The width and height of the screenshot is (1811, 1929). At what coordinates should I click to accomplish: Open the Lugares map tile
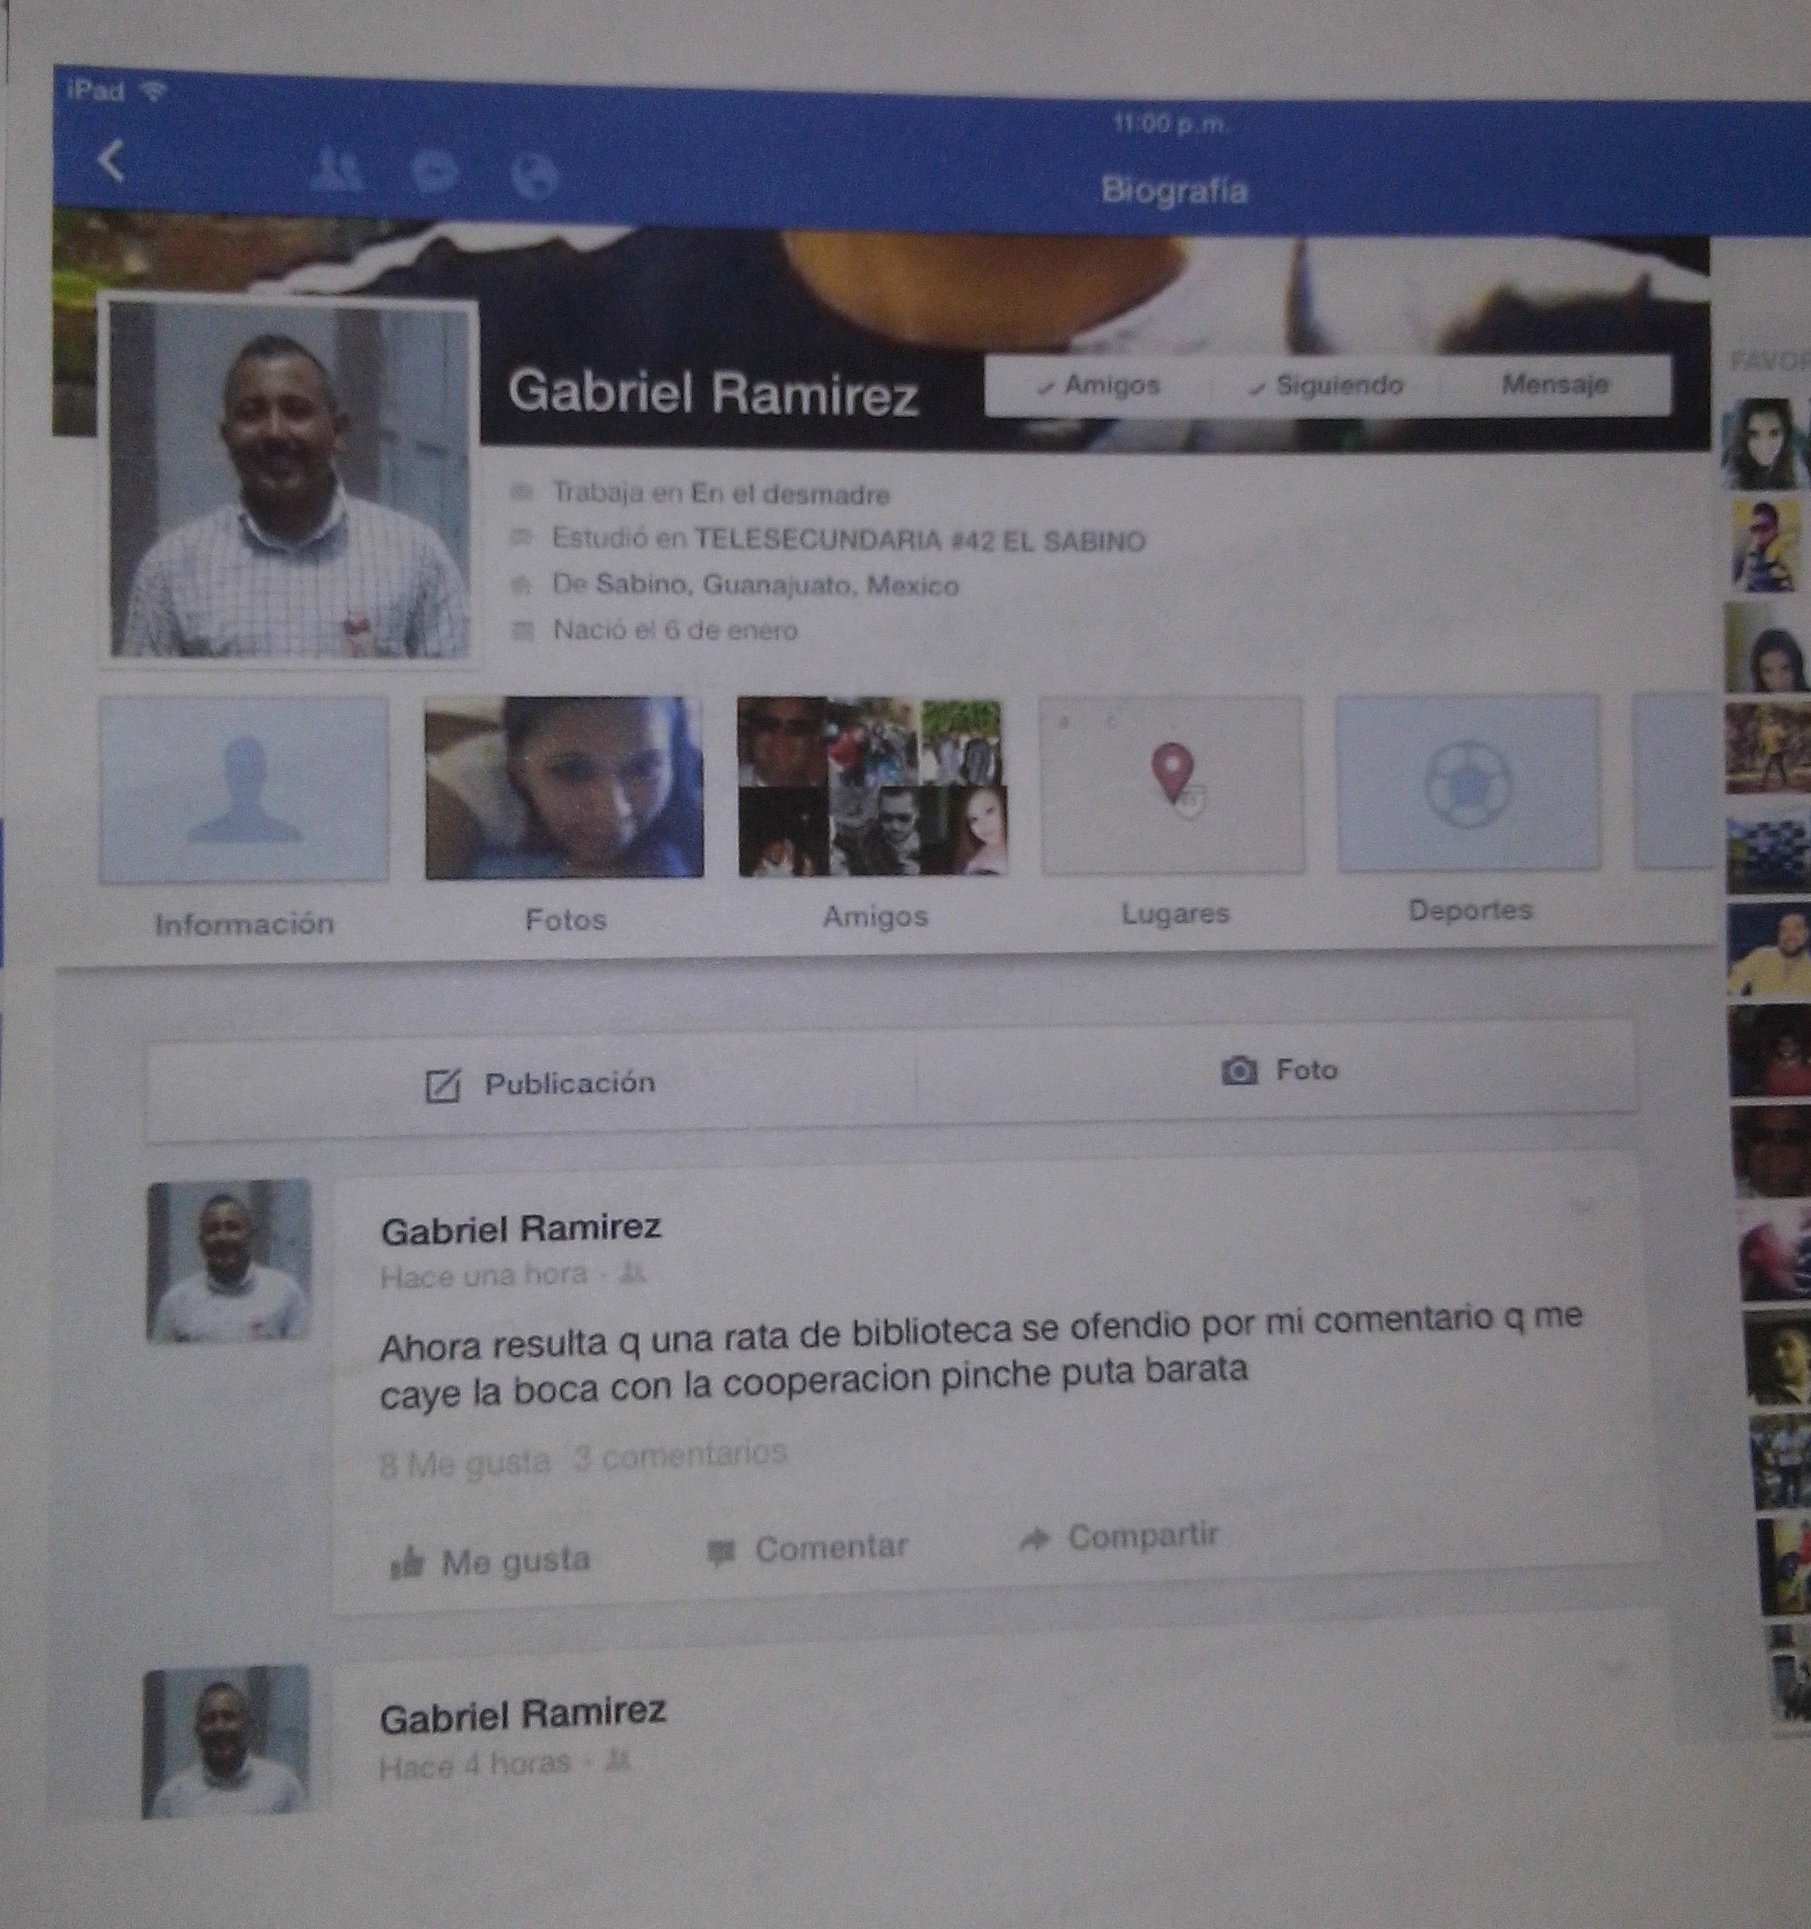point(1172,785)
